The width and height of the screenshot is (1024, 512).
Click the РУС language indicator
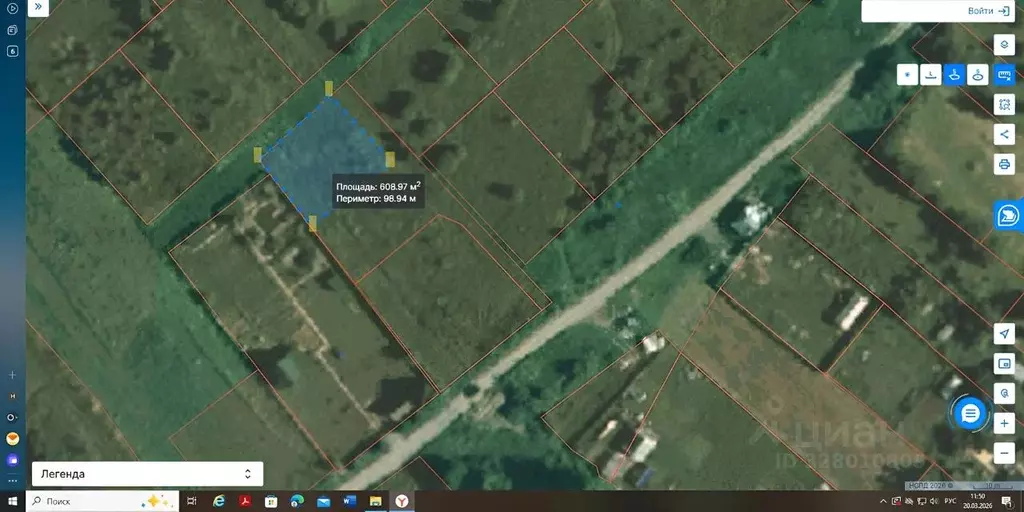951,501
